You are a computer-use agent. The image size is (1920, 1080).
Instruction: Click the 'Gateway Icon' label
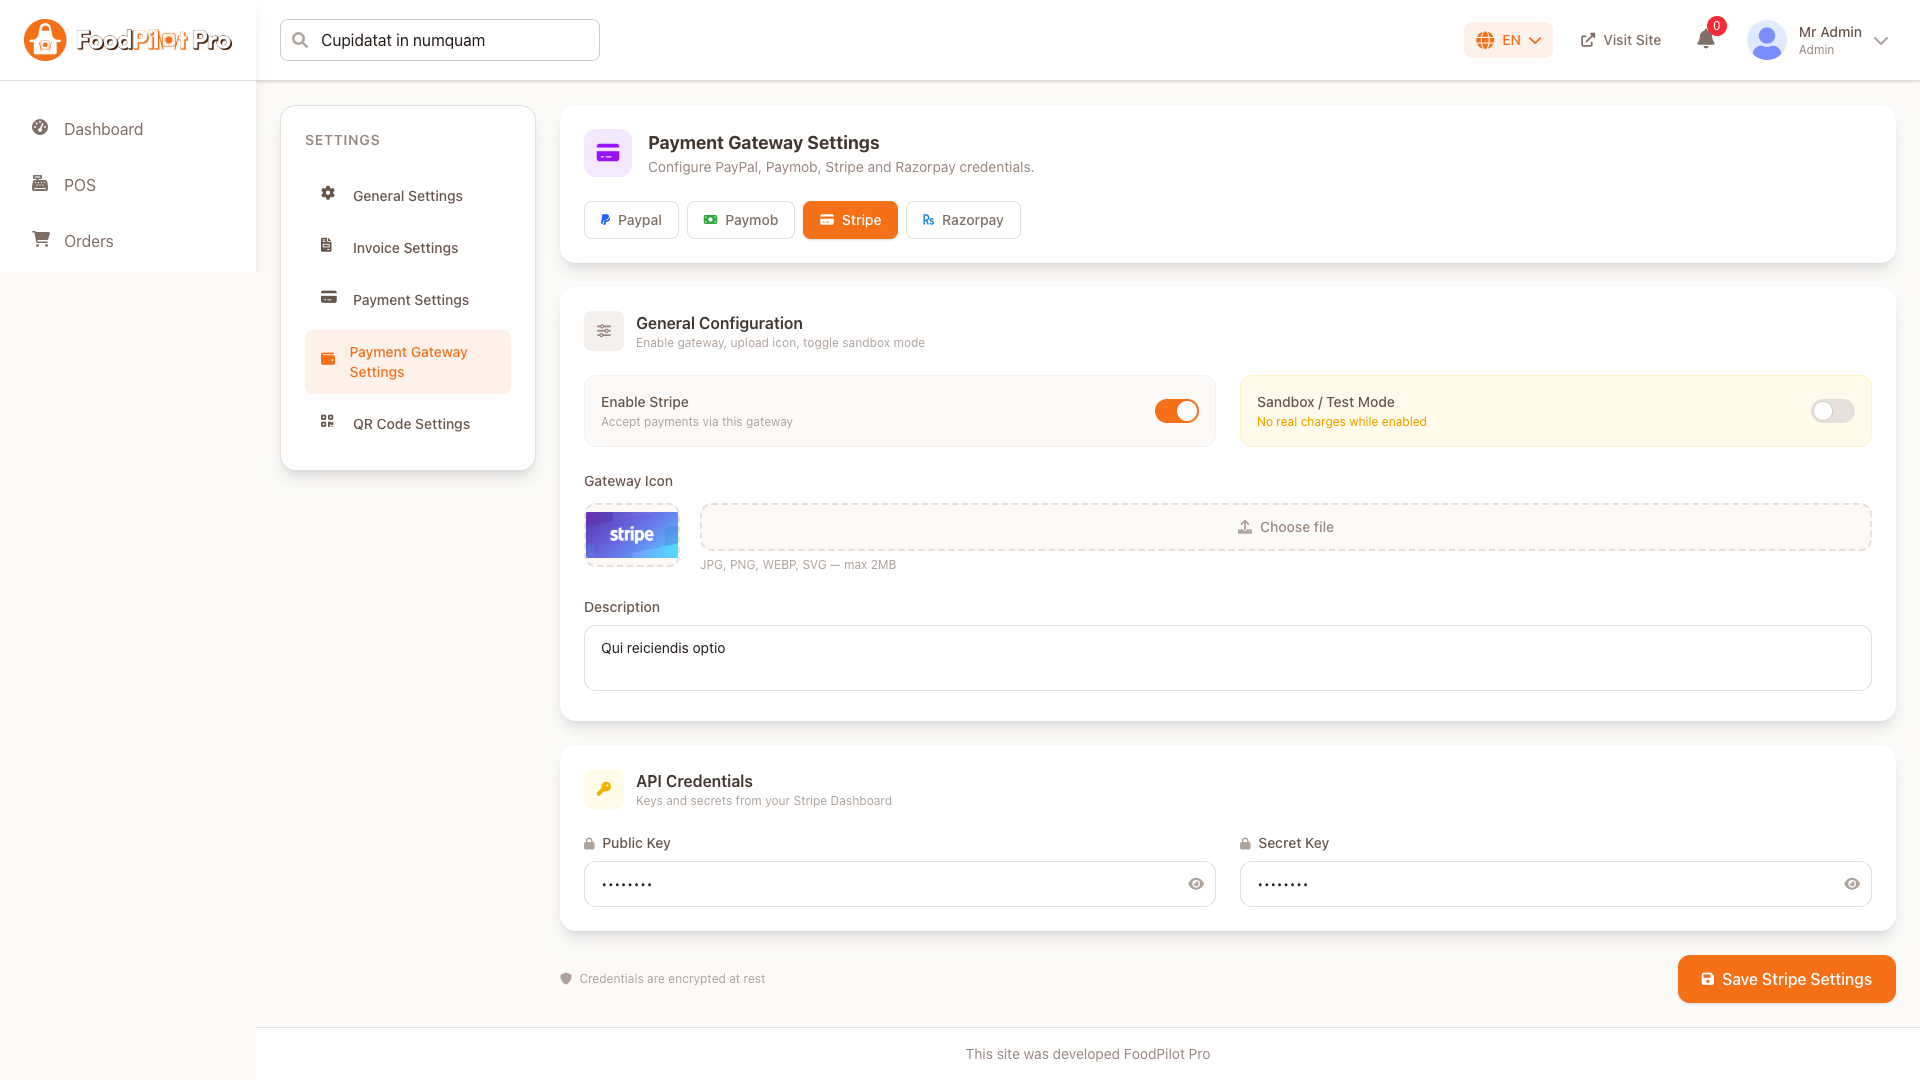(628, 481)
